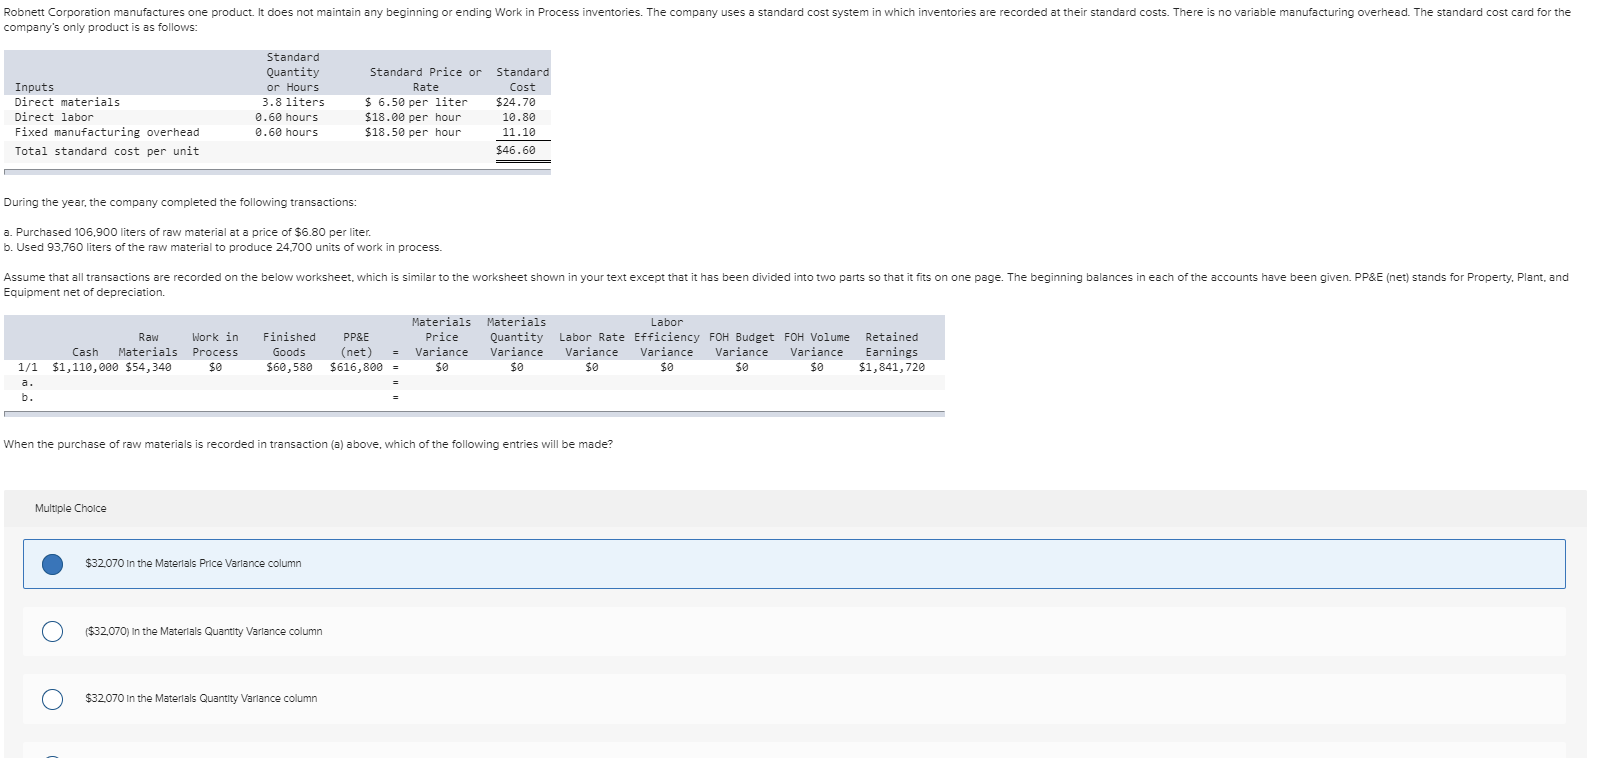Click the 10.80 direct labor cost
Viewport: 1606px width, 758px height.
point(519,117)
